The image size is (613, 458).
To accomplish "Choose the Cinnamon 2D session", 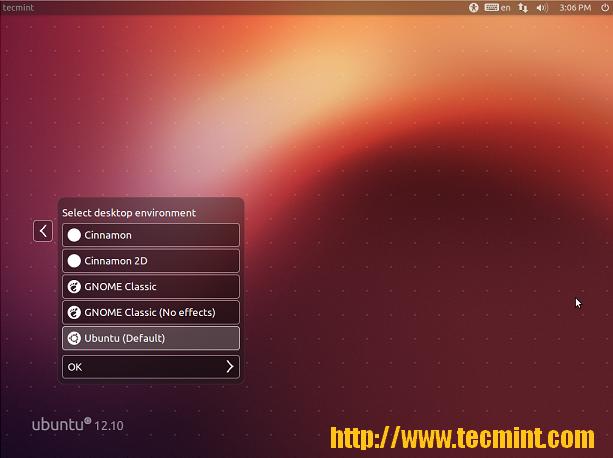I will 151,261.
